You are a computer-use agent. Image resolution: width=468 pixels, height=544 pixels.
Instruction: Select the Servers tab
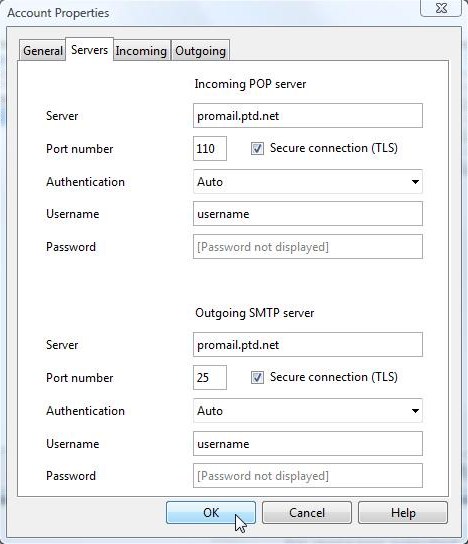[x=90, y=50]
